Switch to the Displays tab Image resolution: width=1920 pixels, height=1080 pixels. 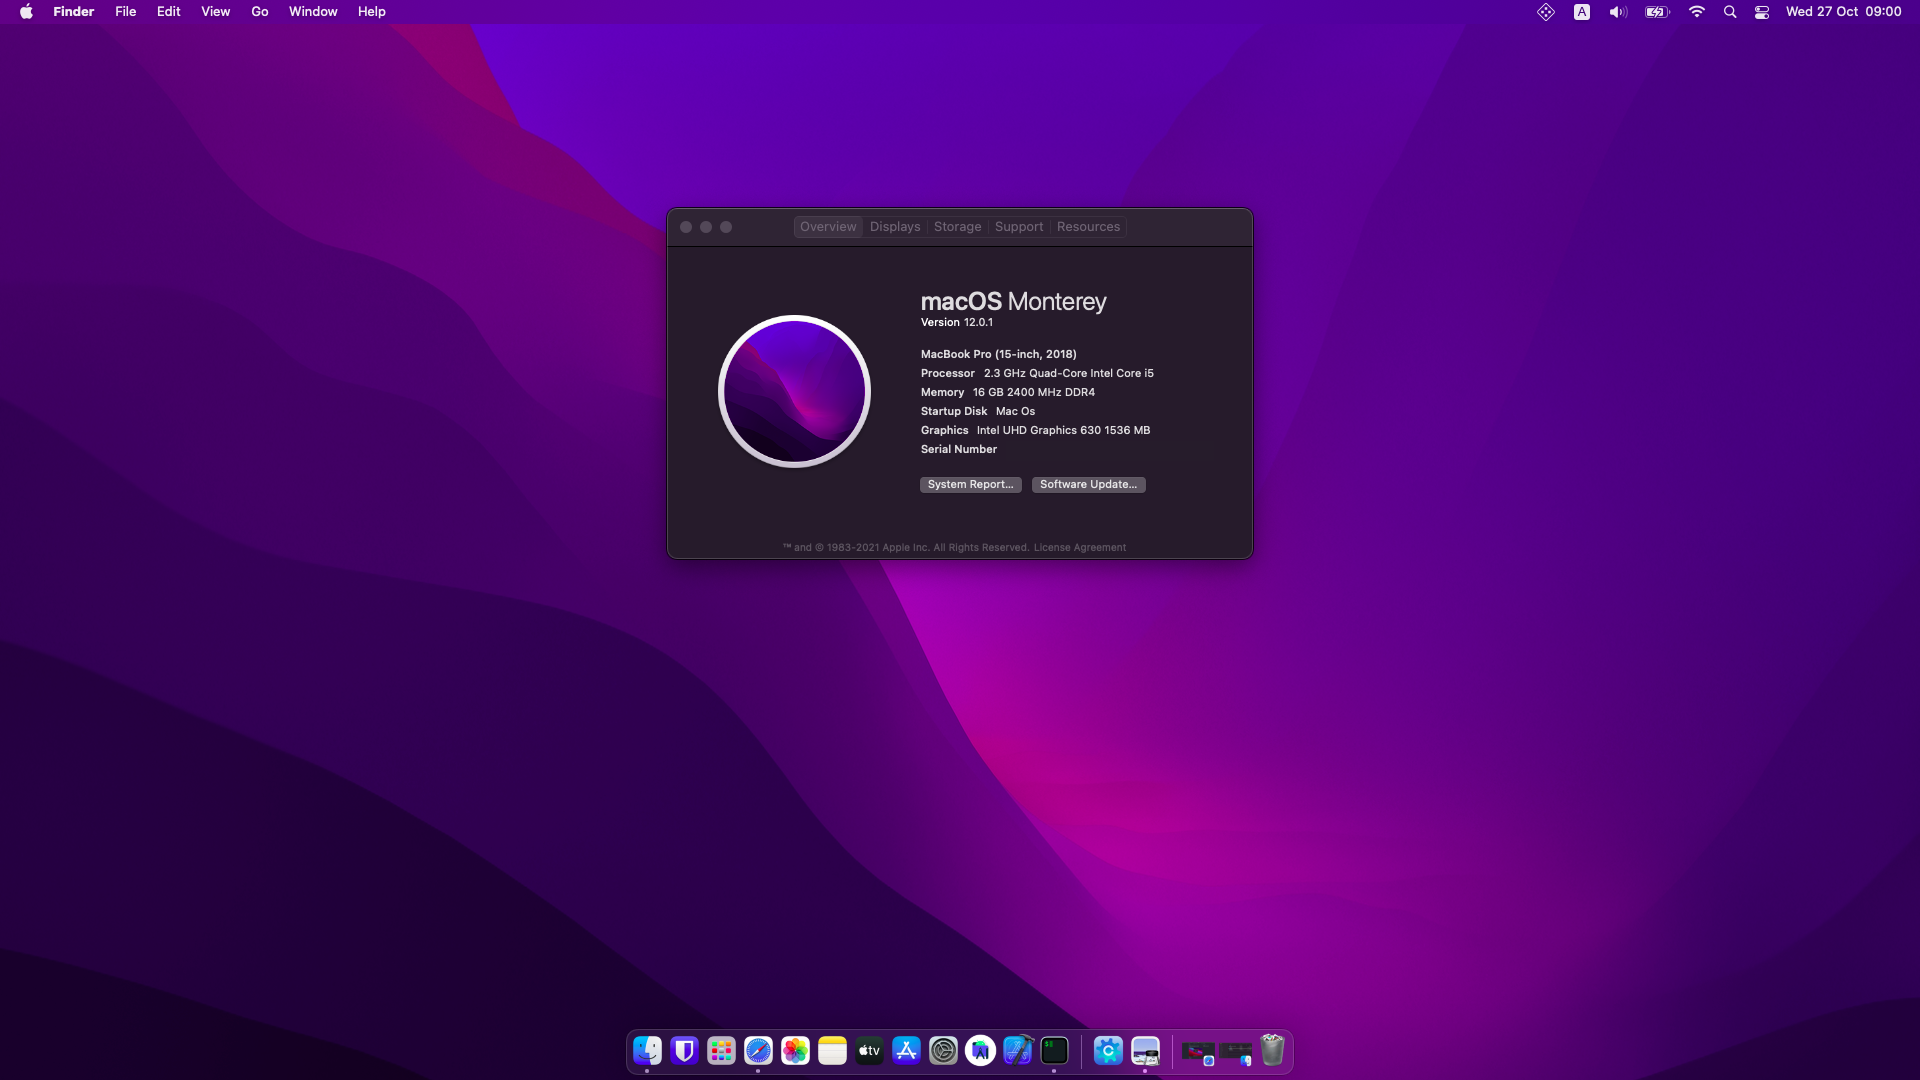(x=894, y=227)
